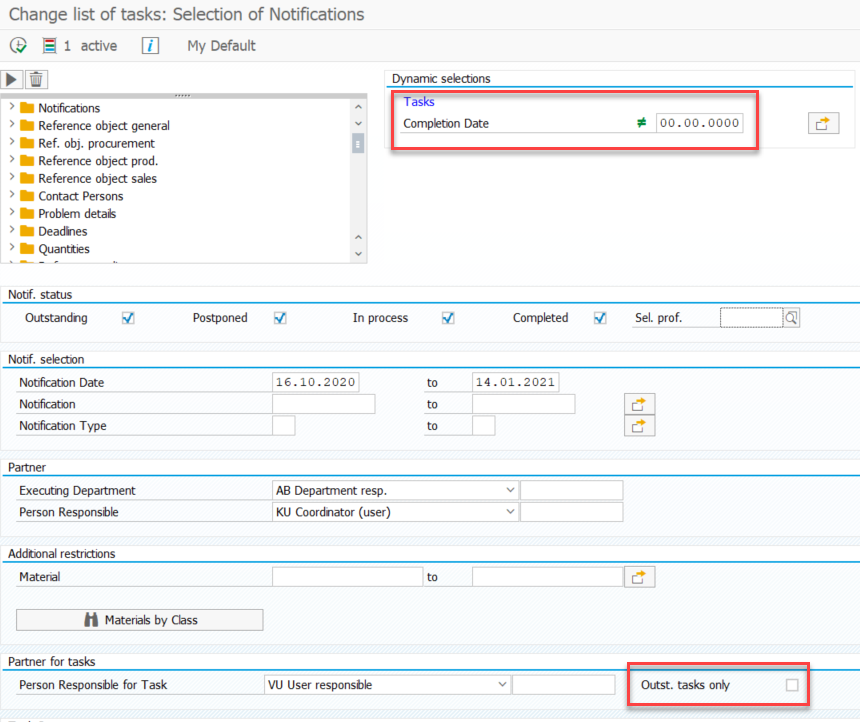
Task: Enable the 'Outst. tasks only' checkbox
Action: (792, 685)
